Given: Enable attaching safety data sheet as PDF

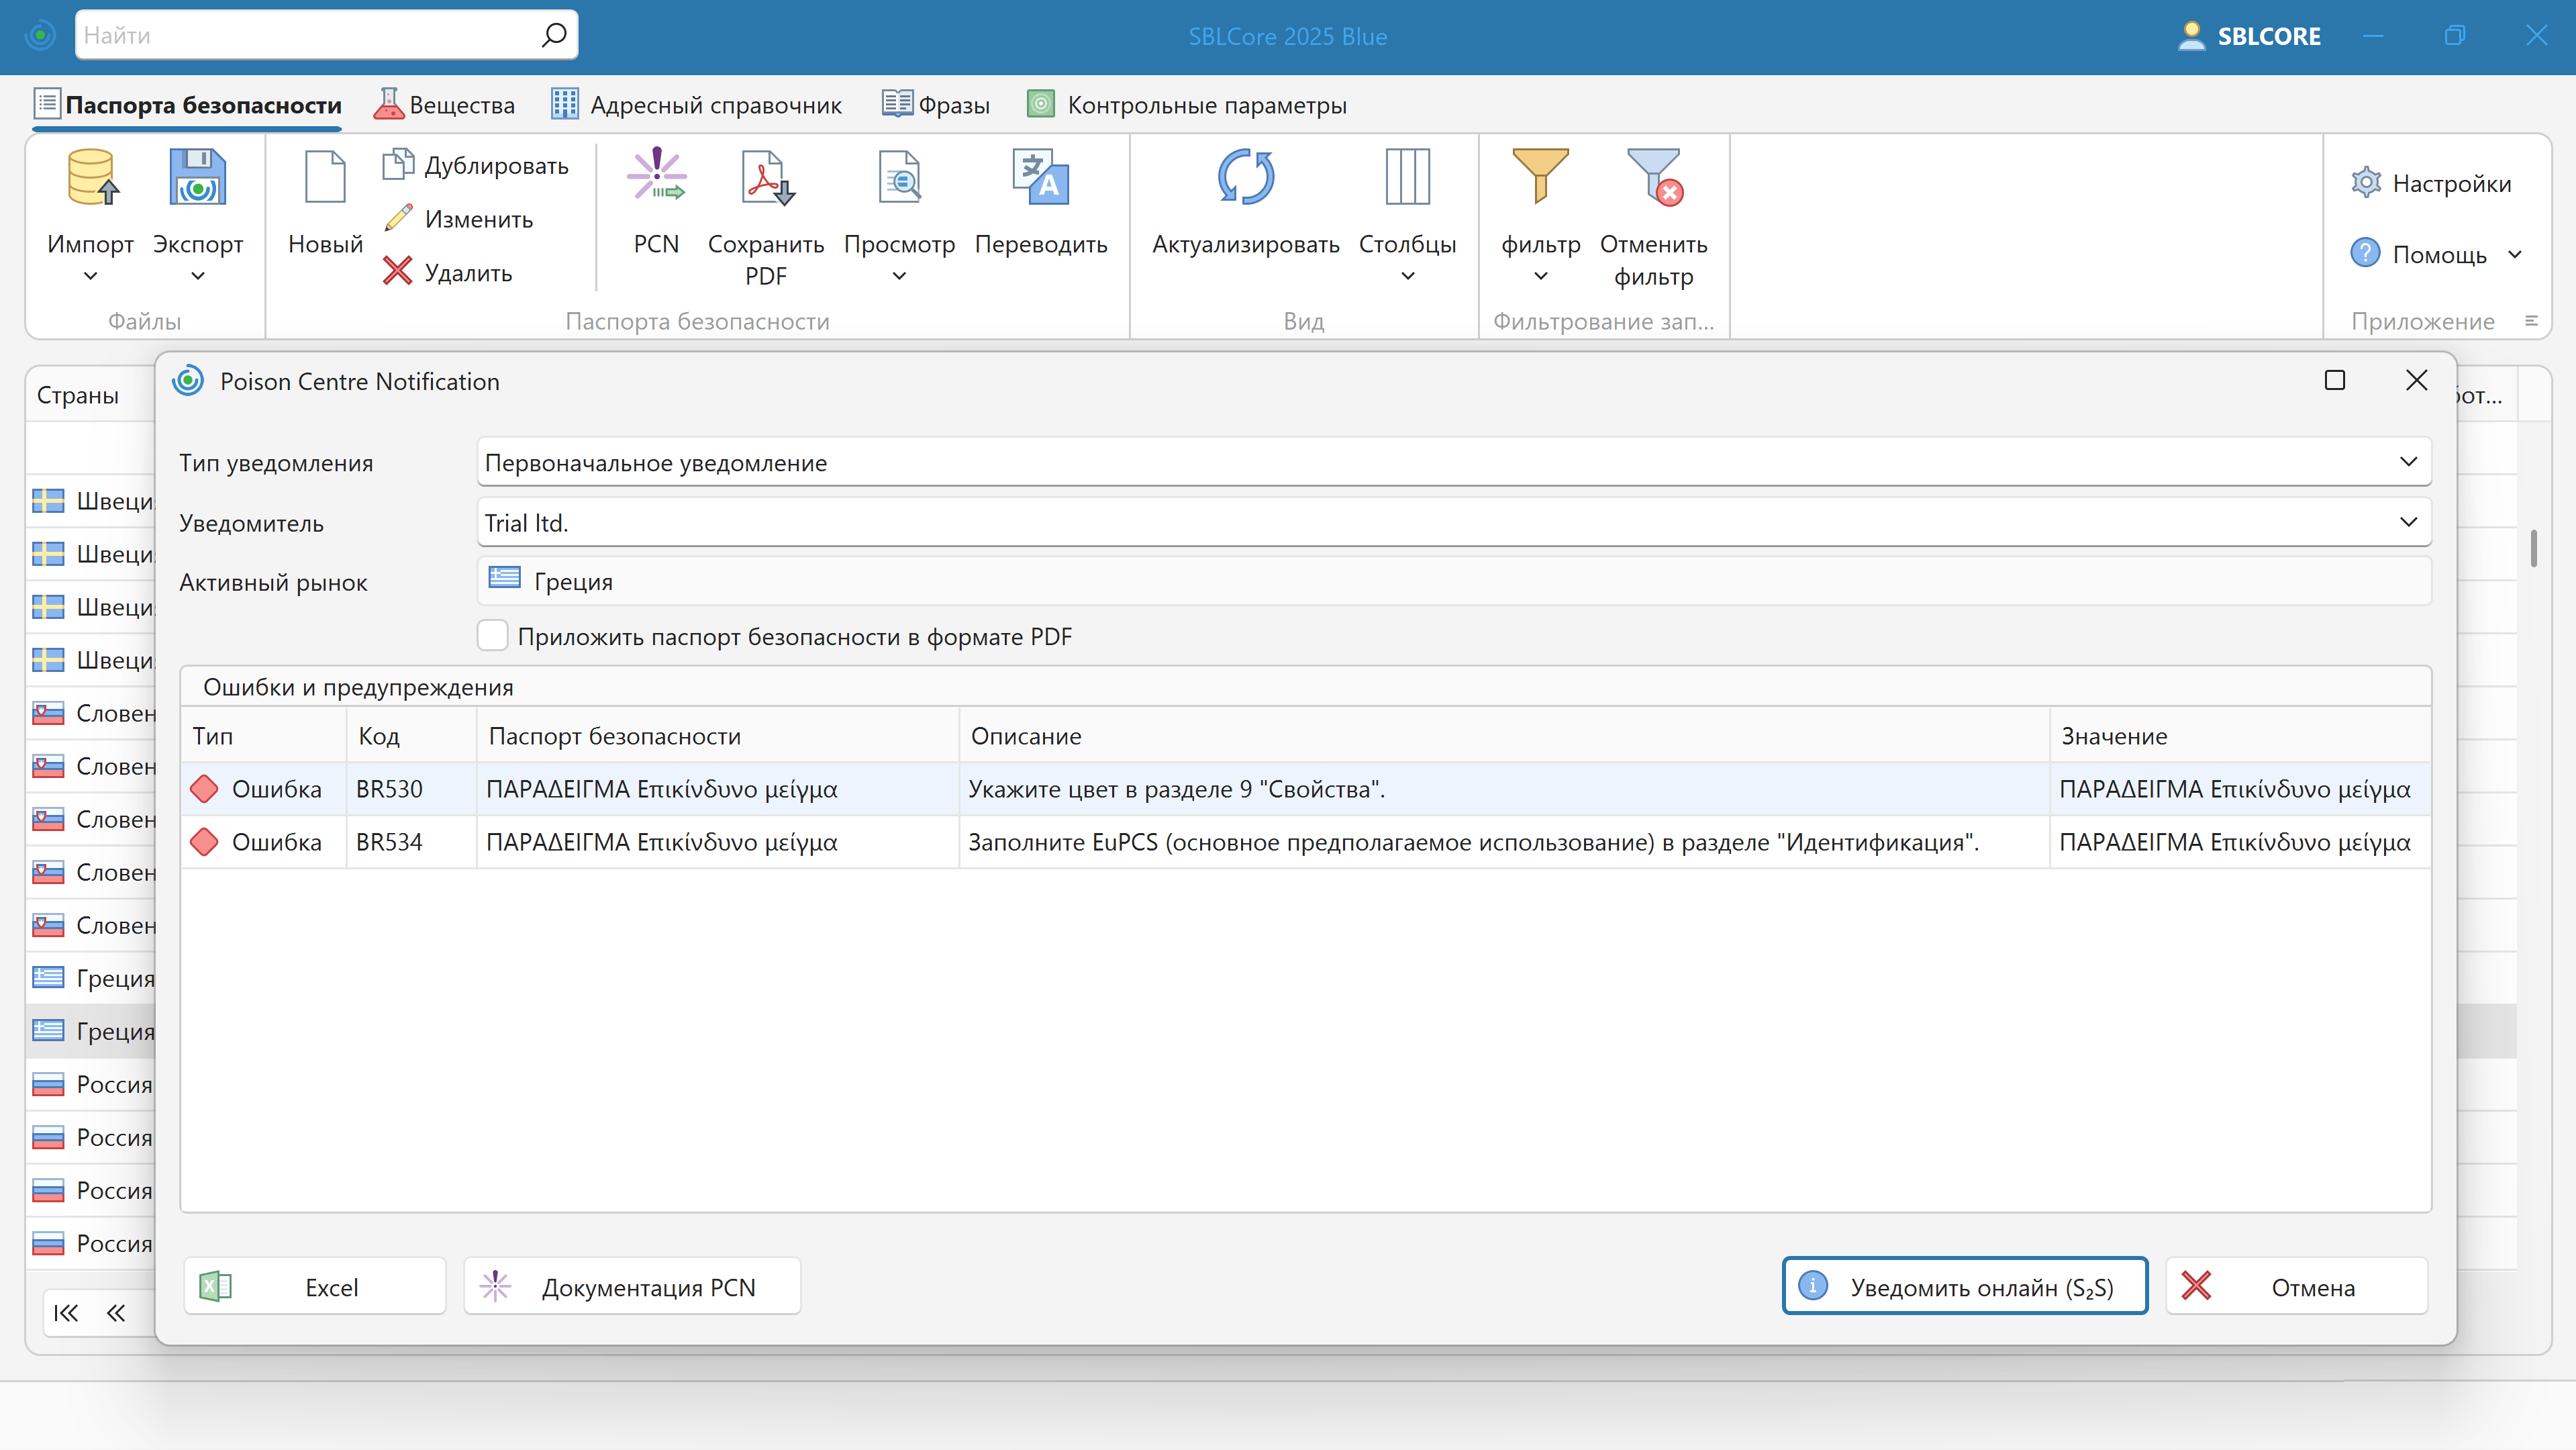Looking at the screenshot, I should pos(492,636).
